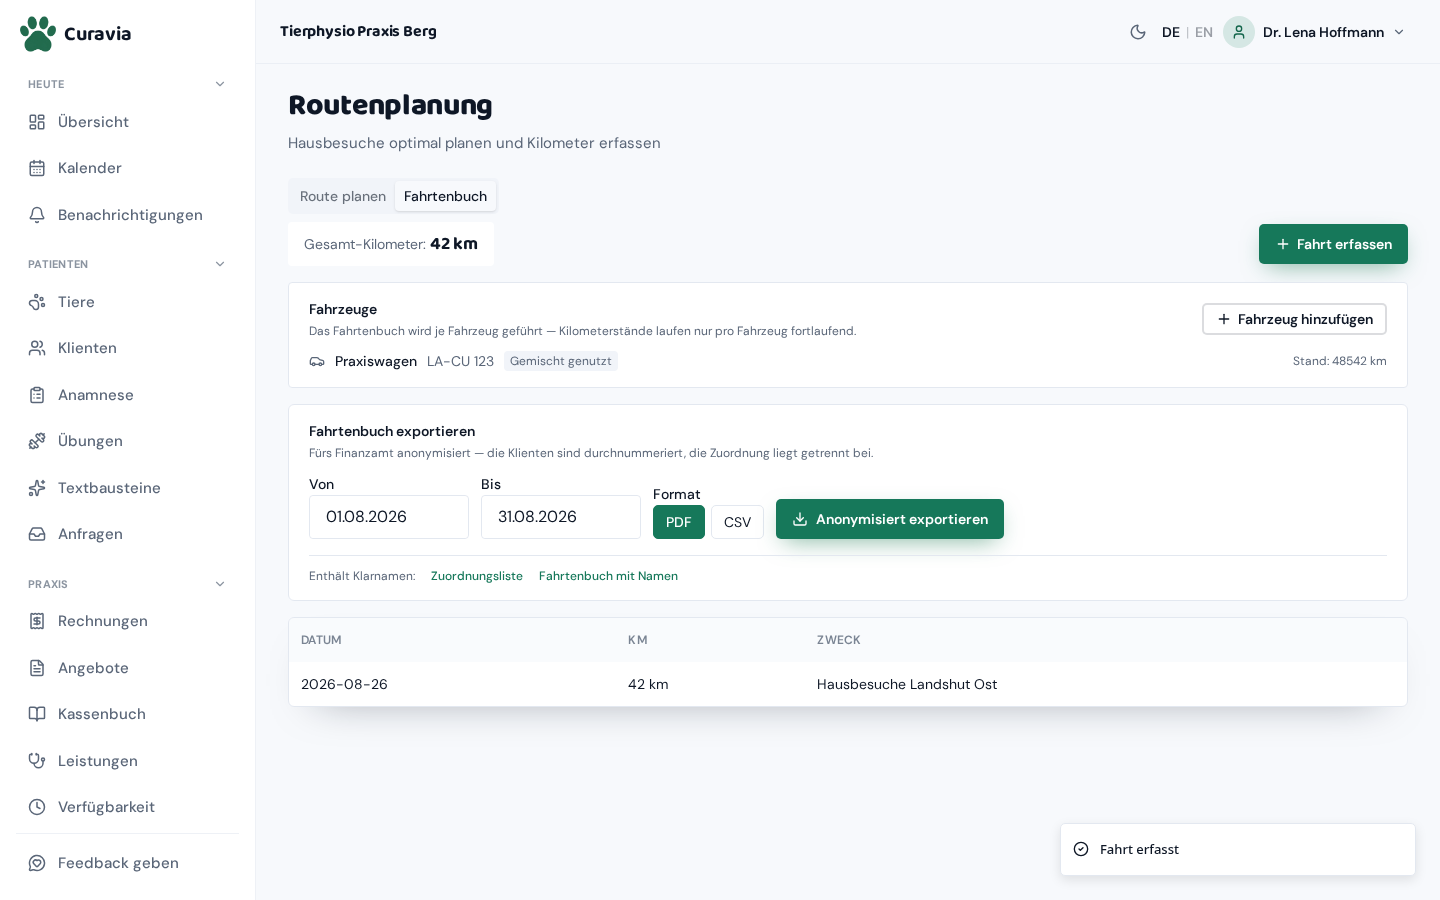Open Dr. Lena Hoffmann user menu

1314,32
